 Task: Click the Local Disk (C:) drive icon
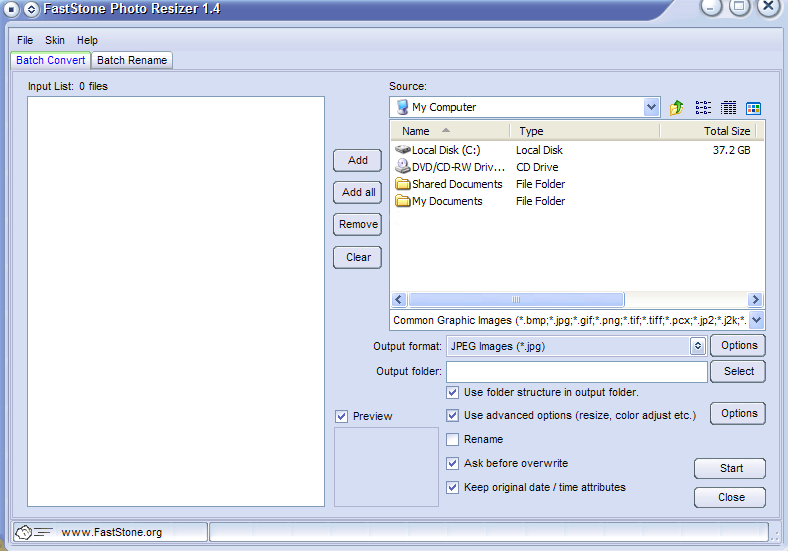tap(403, 150)
